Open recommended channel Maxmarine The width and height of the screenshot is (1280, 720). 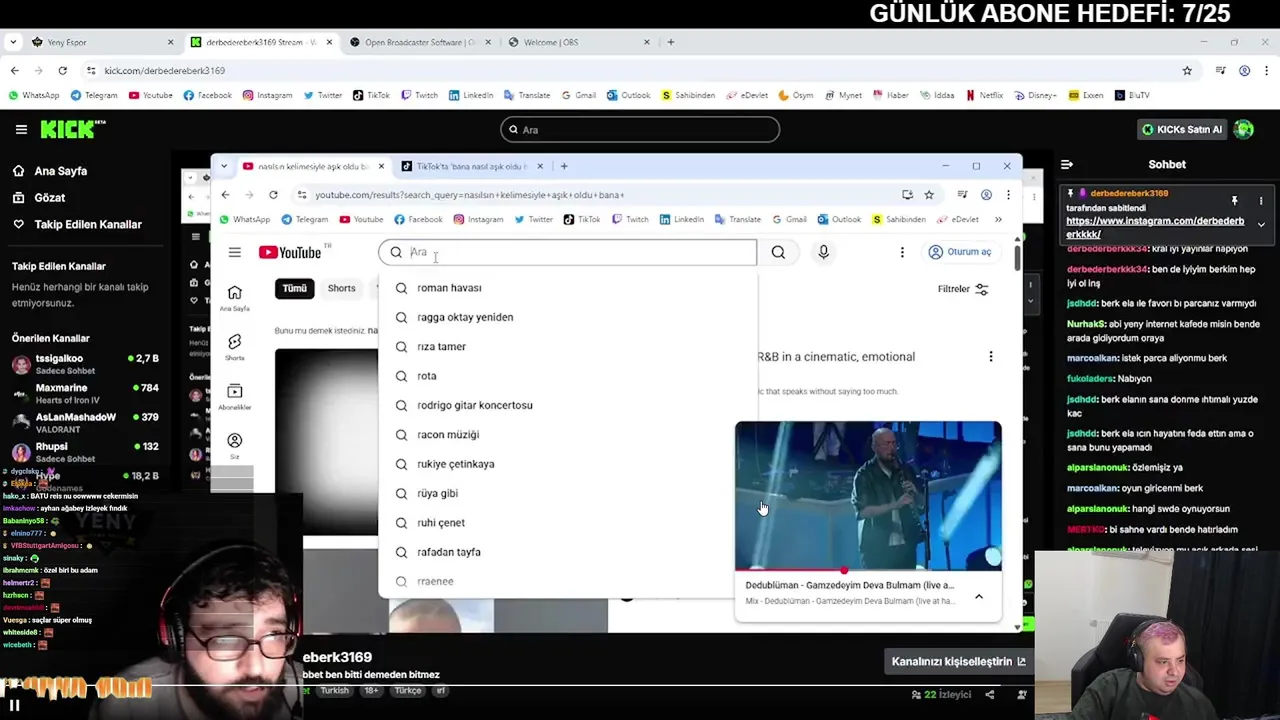[85, 393]
